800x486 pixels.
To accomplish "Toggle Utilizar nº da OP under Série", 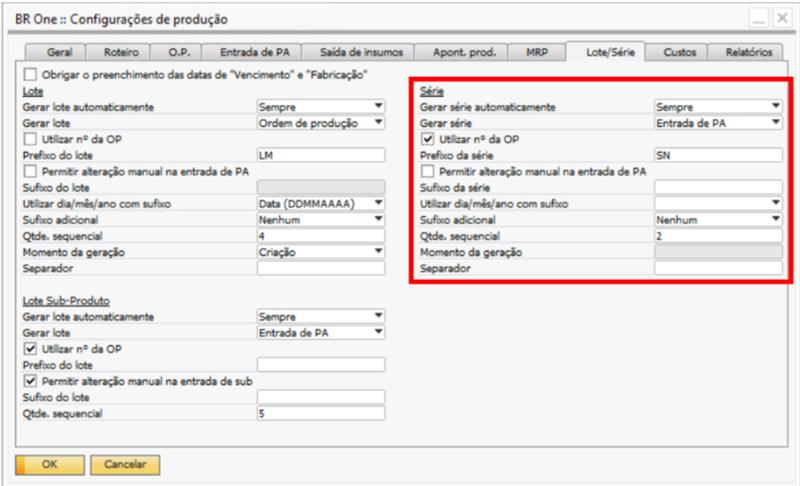I will 429,139.
